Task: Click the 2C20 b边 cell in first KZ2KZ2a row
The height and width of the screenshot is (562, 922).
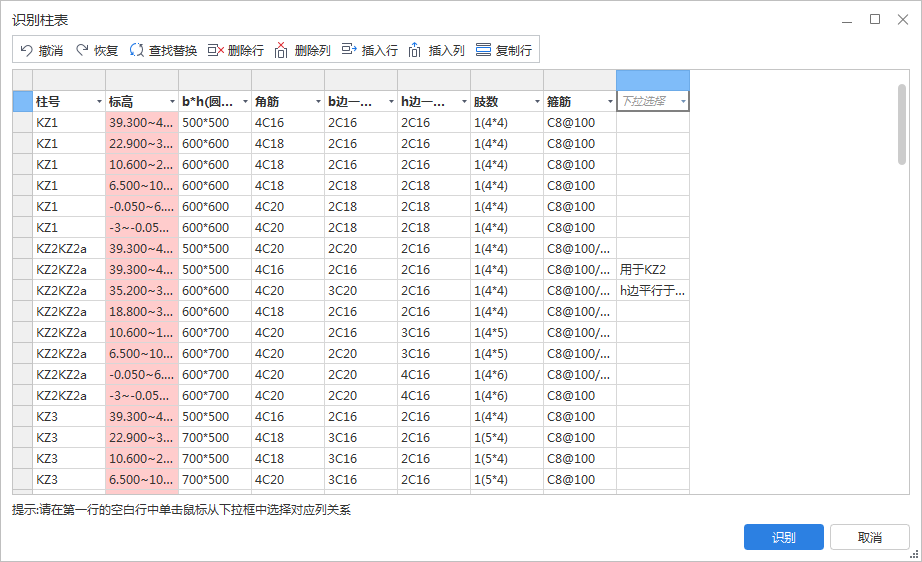Action: (x=360, y=249)
